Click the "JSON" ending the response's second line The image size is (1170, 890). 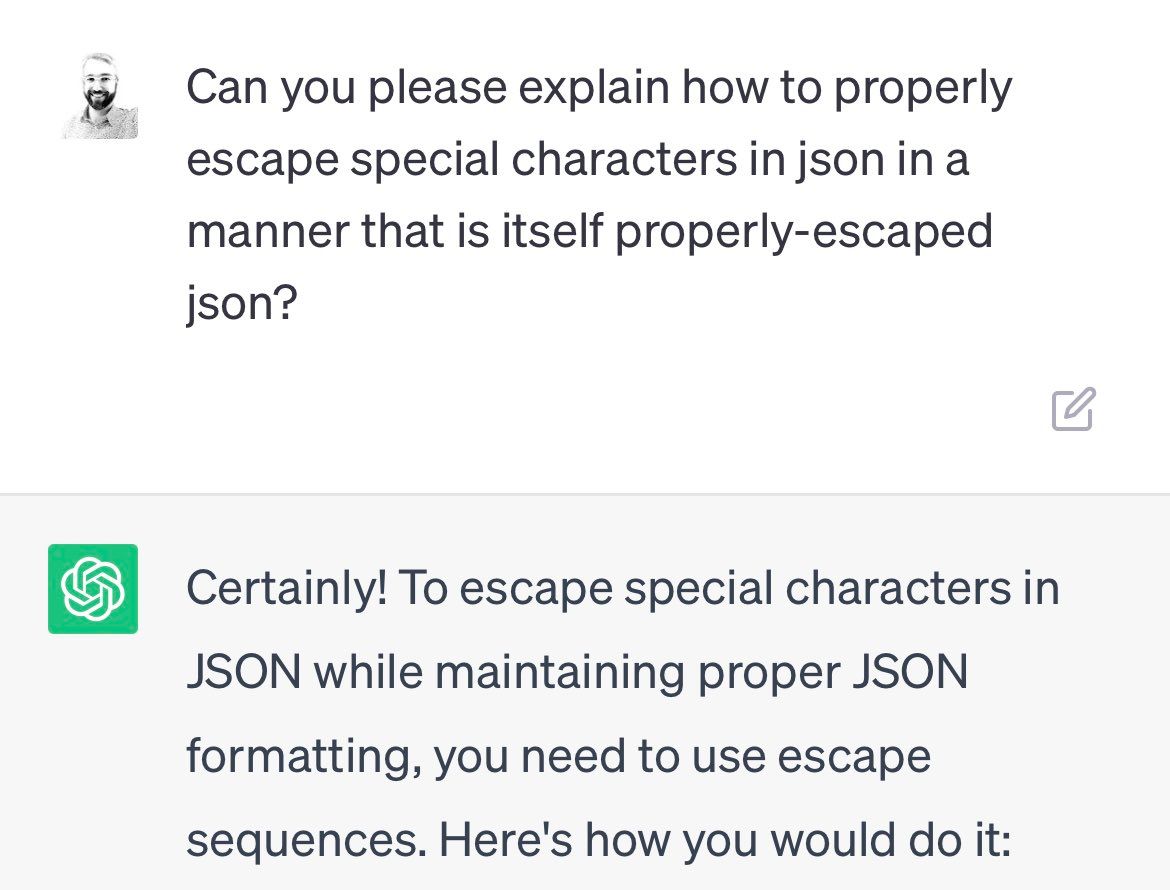(x=910, y=672)
